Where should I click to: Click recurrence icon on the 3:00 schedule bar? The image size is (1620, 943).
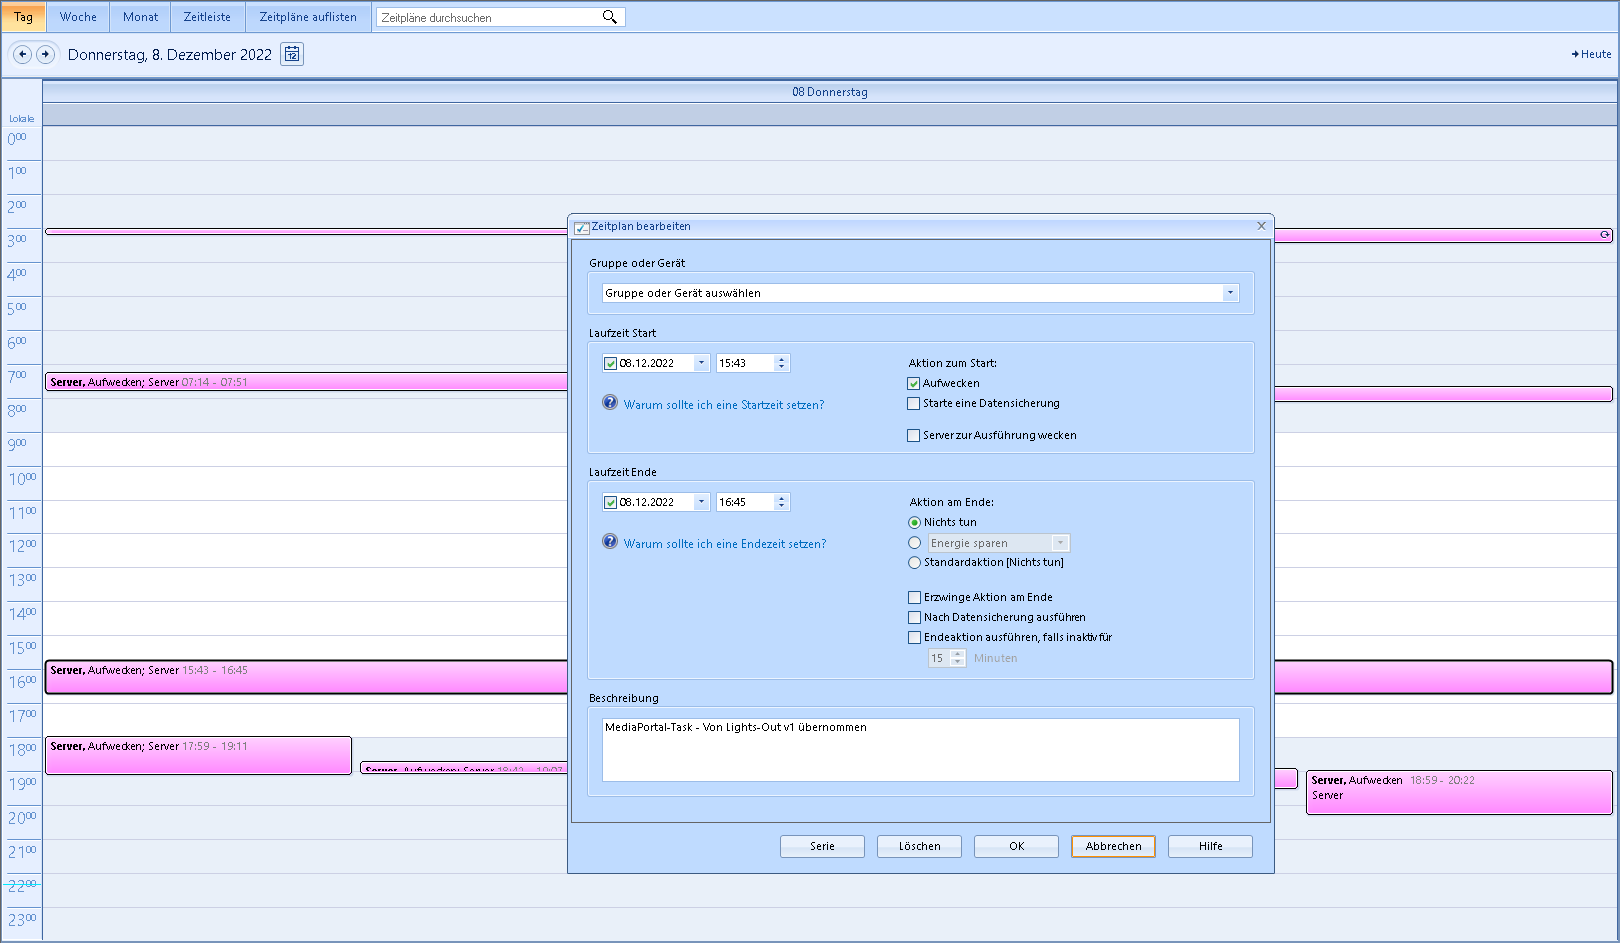(1605, 235)
